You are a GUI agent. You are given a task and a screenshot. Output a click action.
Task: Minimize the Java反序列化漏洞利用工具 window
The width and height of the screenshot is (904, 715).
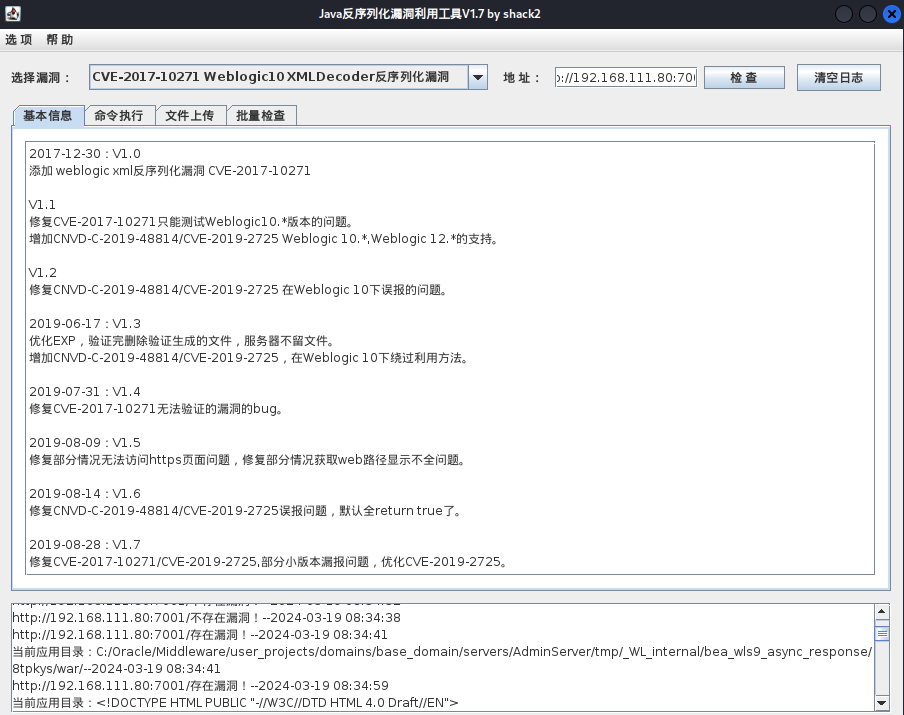click(x=843, y=14)
